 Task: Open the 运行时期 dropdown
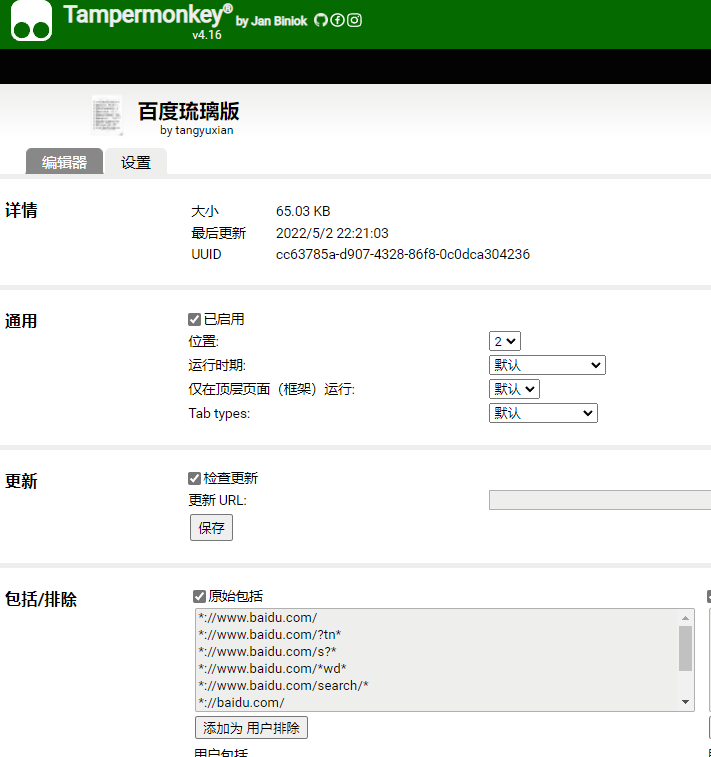[x=547, y=365]
